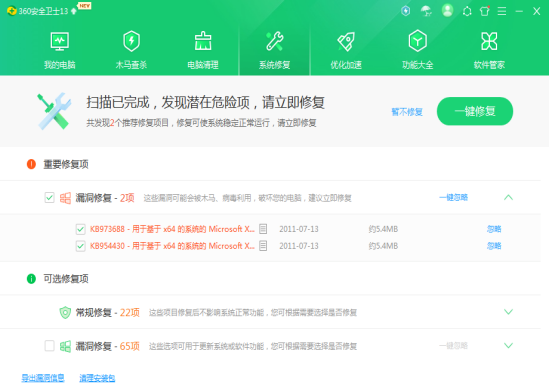Uncheck the KB954430 patch checkbox
The width and height of the screenshot is (550, 391).
coord(80,246)
